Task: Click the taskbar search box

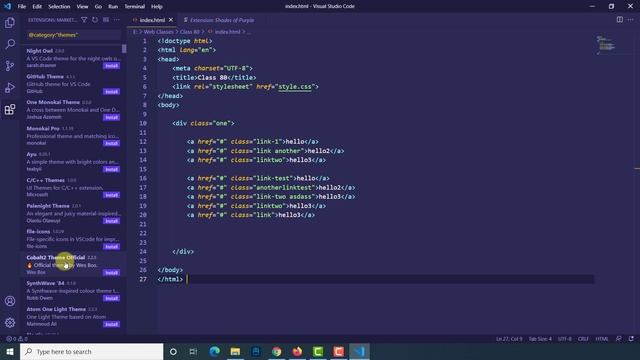Action: click(x=91, y=351)
